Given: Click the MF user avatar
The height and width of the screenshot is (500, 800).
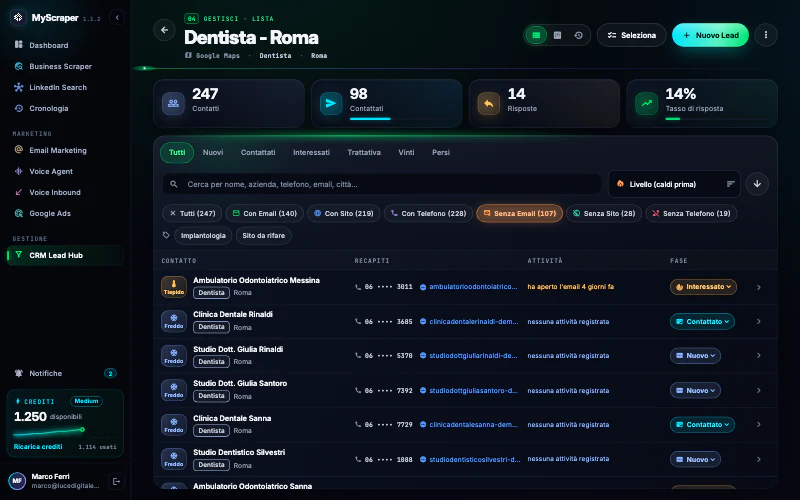Looking at the screenshot, I should click(x=17, y=481).
